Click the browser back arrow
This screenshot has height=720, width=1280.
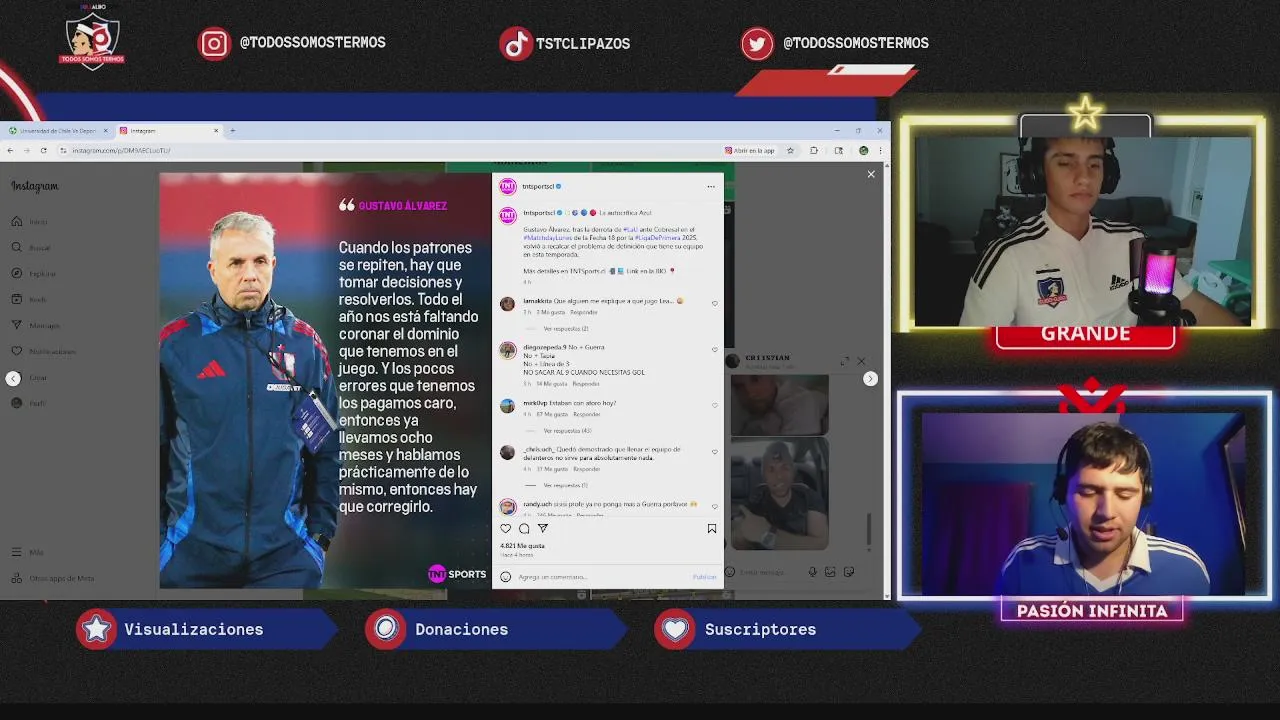pyautogui.click(x=10, y=150)
